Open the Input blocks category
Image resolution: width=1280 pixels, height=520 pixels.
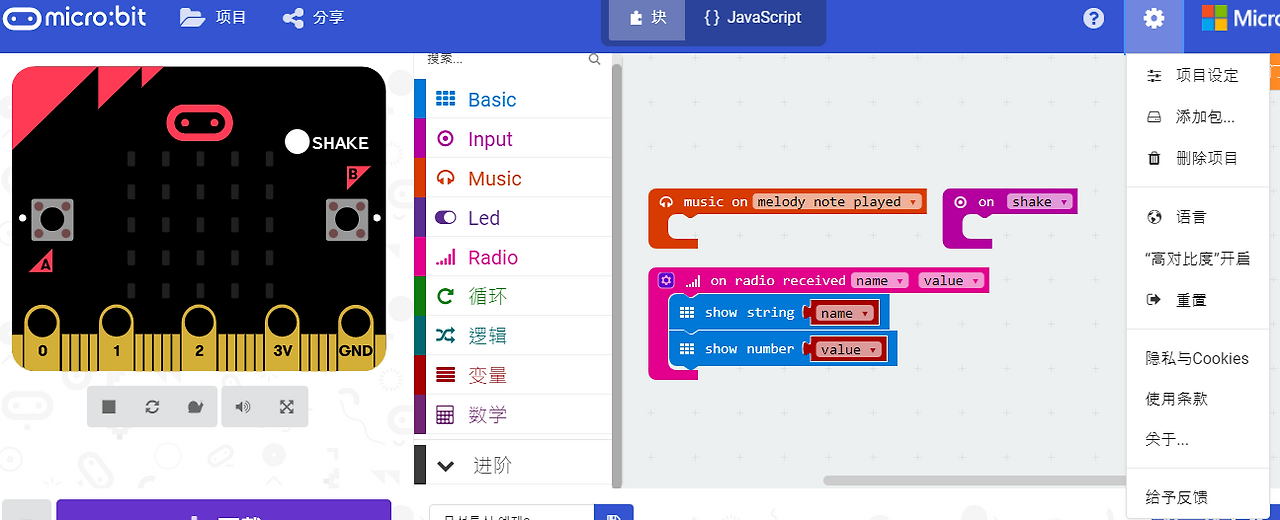(x=512, y=139)
